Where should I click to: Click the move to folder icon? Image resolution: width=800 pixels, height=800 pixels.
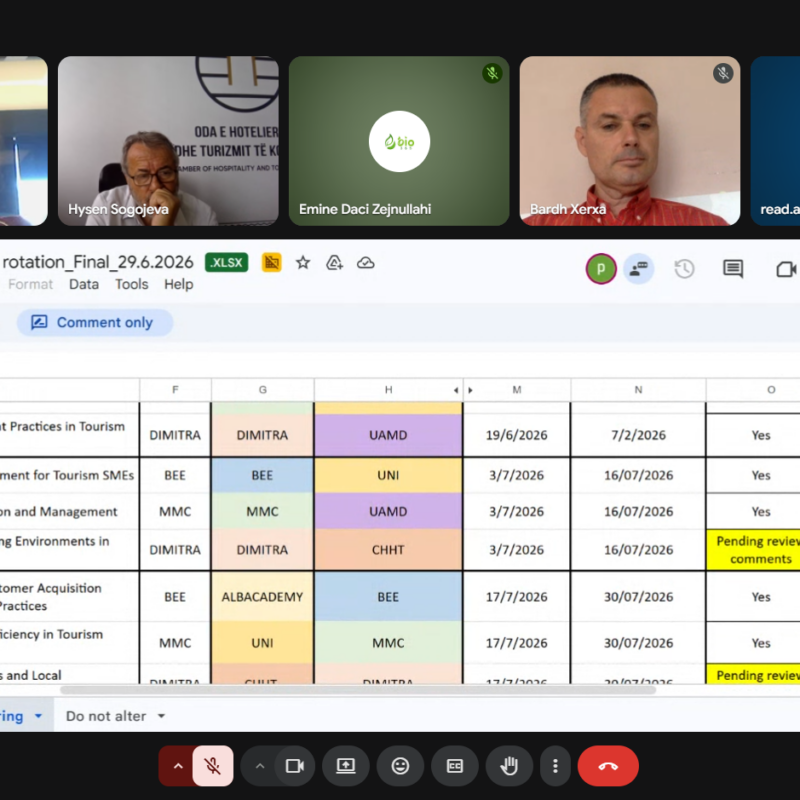click(x=334, y=263)
